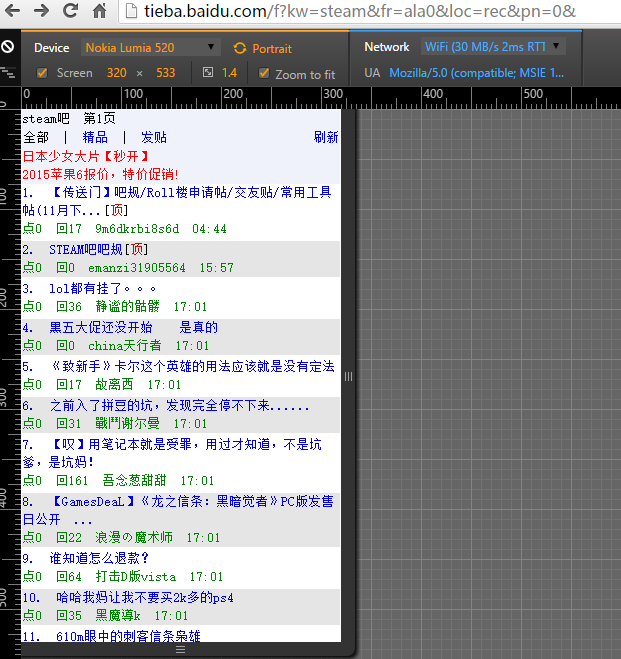Open post 10 哈哈我妈让我不要买2k多的ps4
Viewport: 621px width, 659px height.
click(x=128, y=597)
